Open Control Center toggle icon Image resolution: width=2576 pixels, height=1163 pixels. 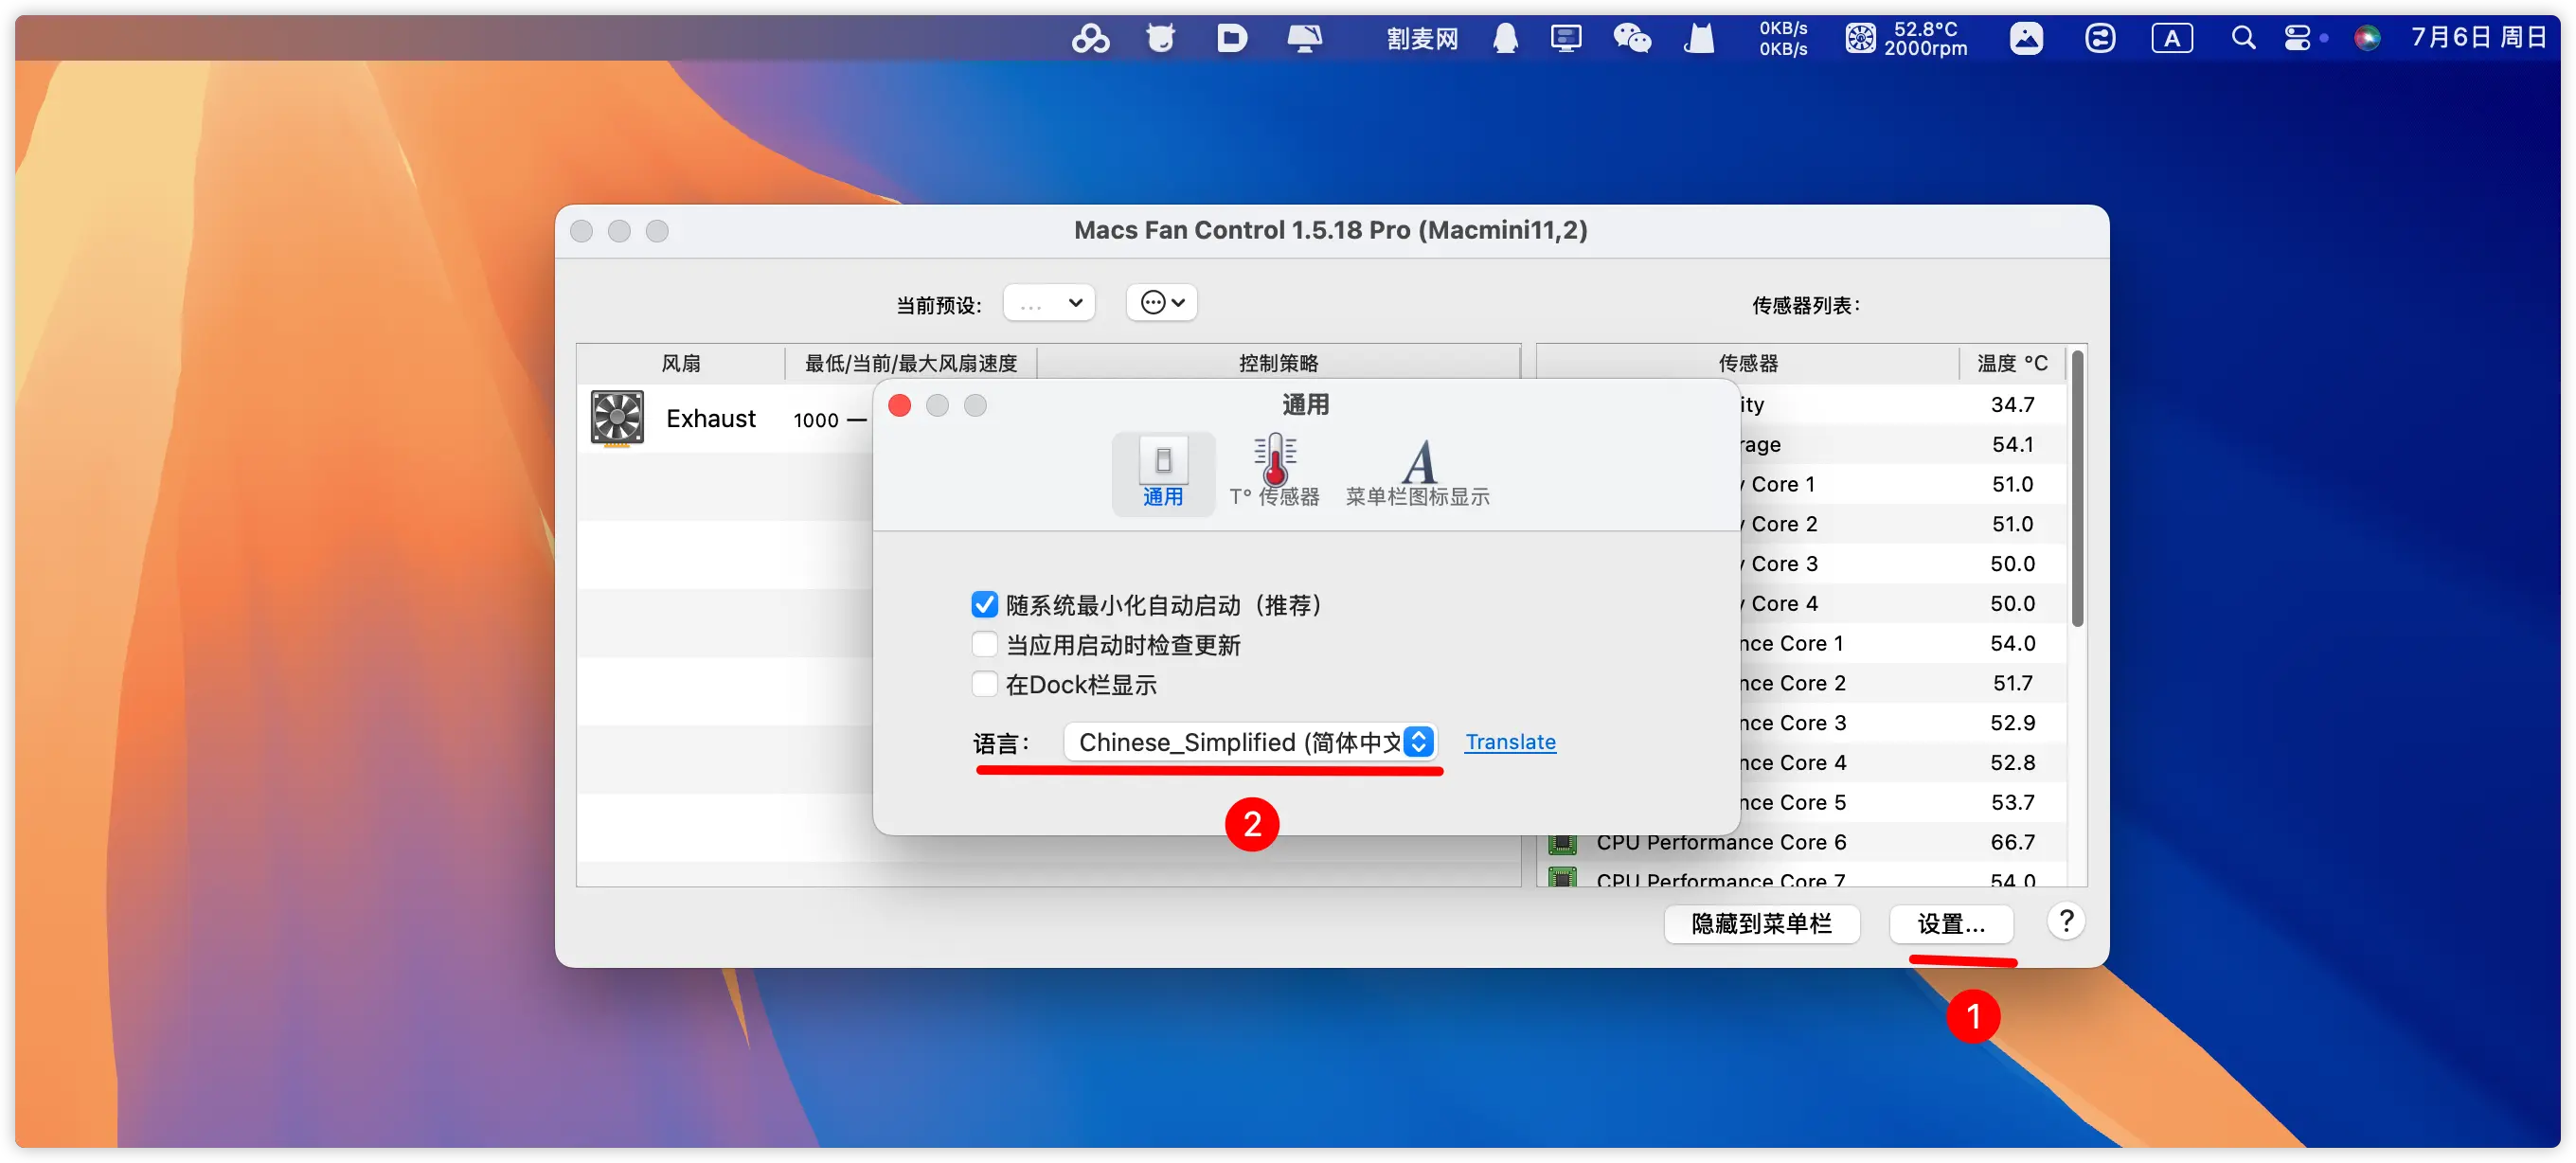2298,39
